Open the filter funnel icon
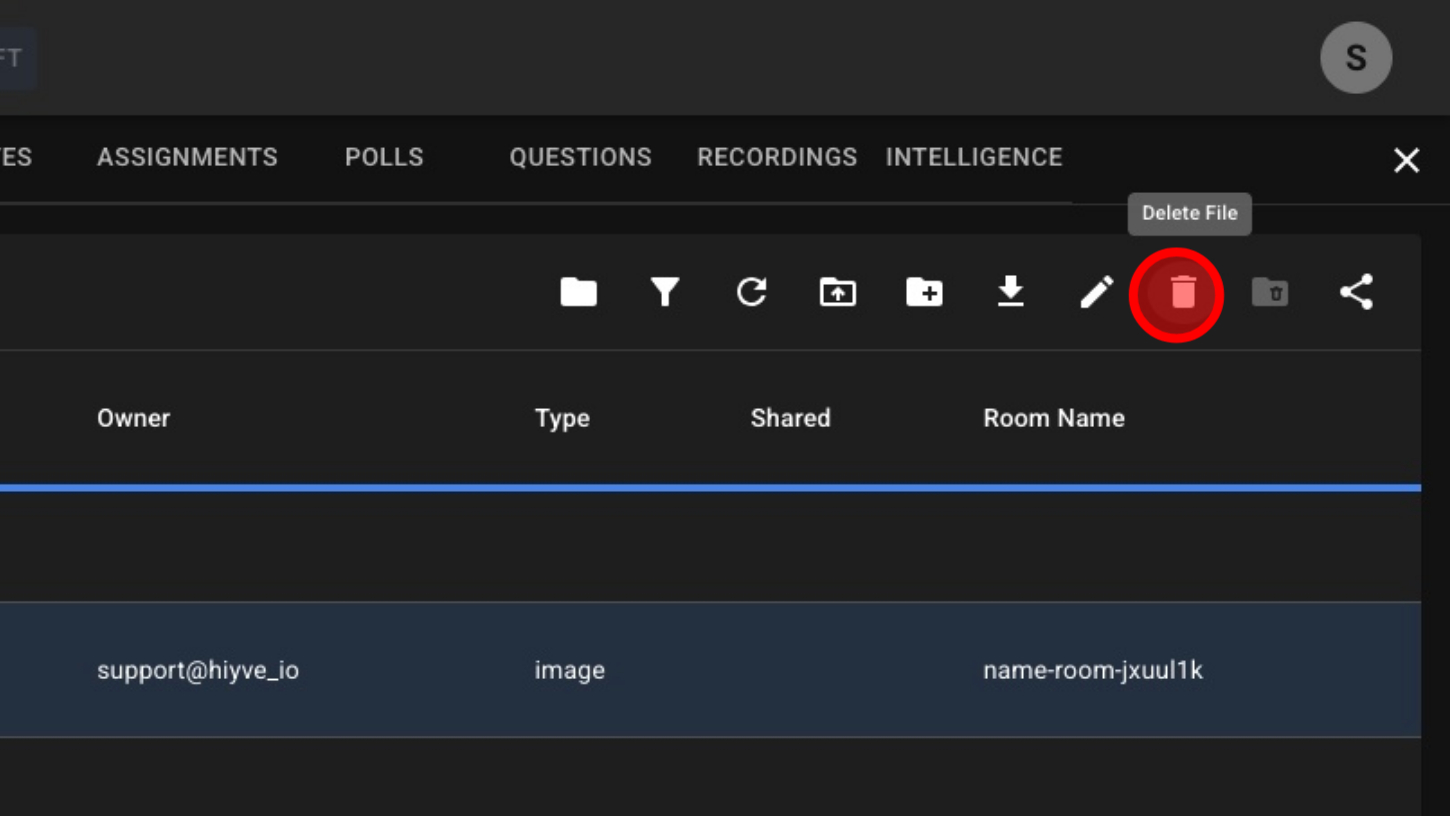1450x816 pixels. (665, 292)
